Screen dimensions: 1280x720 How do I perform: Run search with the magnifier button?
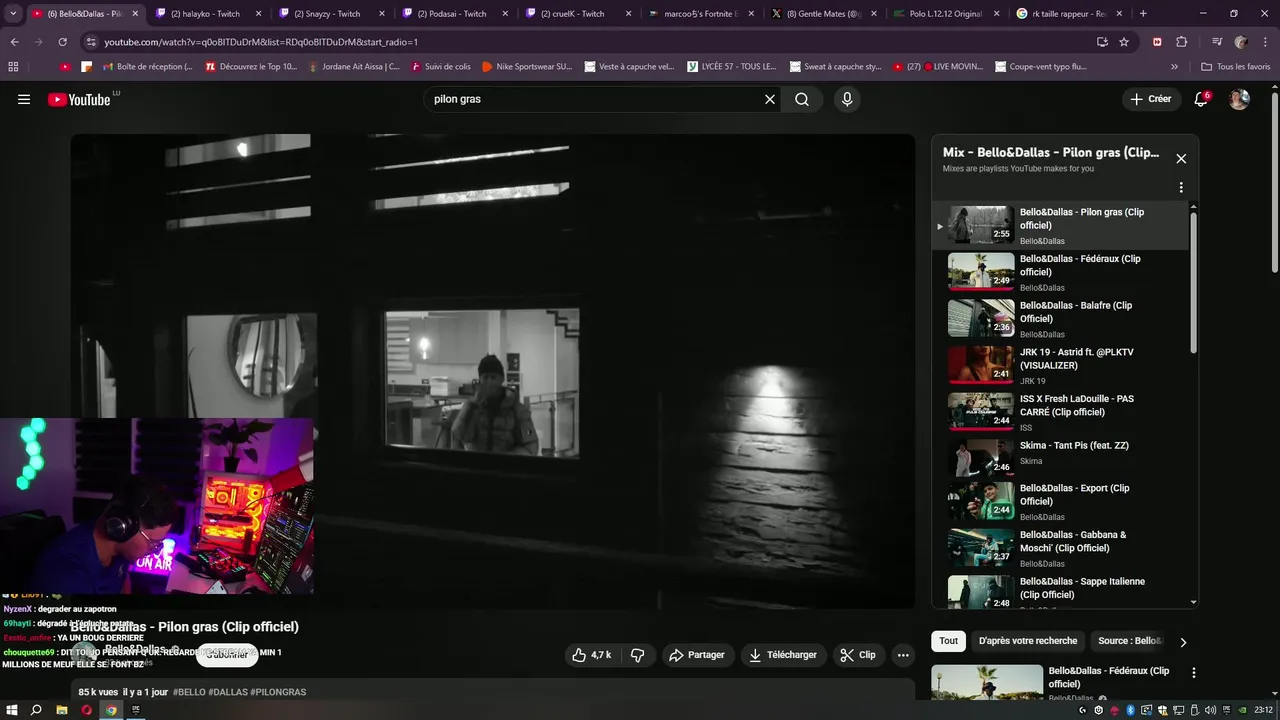[802, 99]
